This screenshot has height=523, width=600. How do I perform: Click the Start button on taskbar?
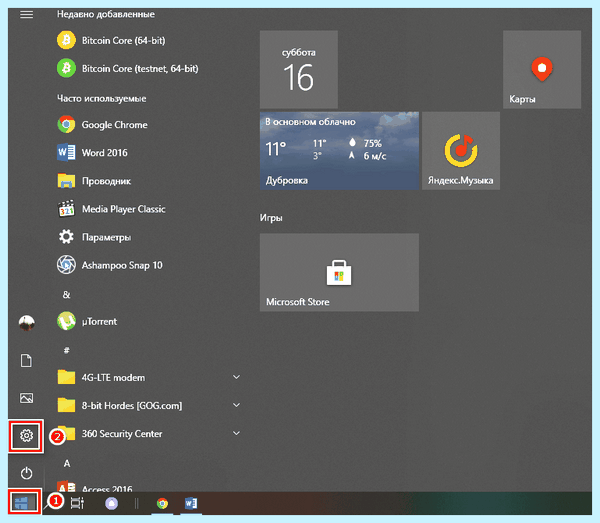[24, 502]
